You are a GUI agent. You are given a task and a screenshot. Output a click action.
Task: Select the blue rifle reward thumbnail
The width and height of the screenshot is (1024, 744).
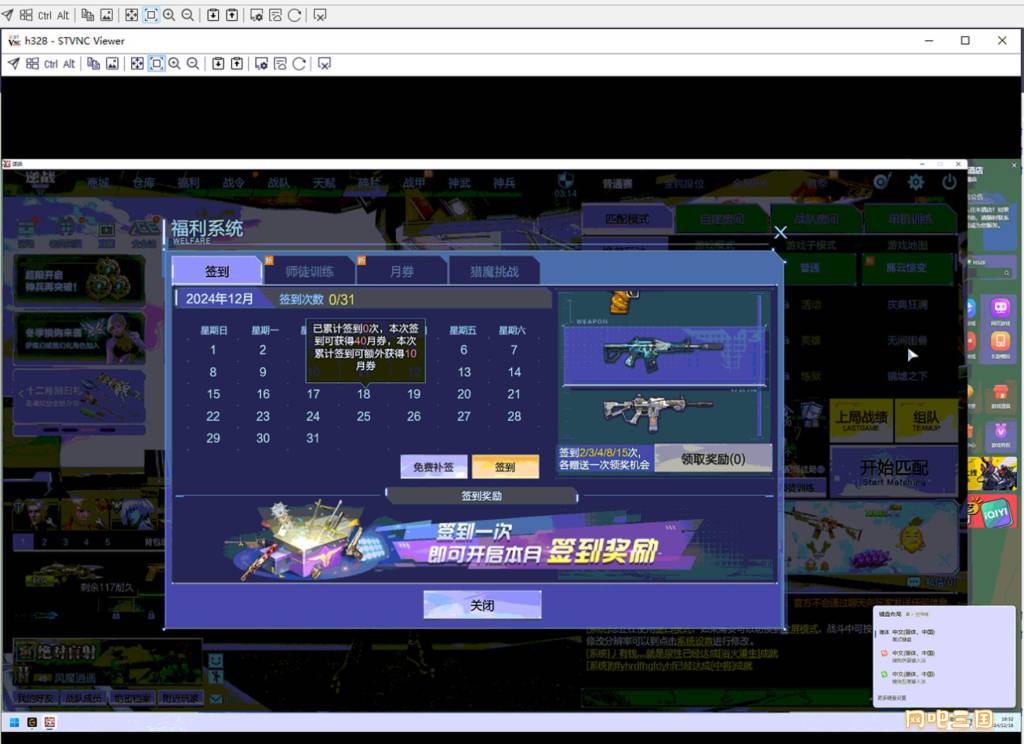(x=664, y=355)
